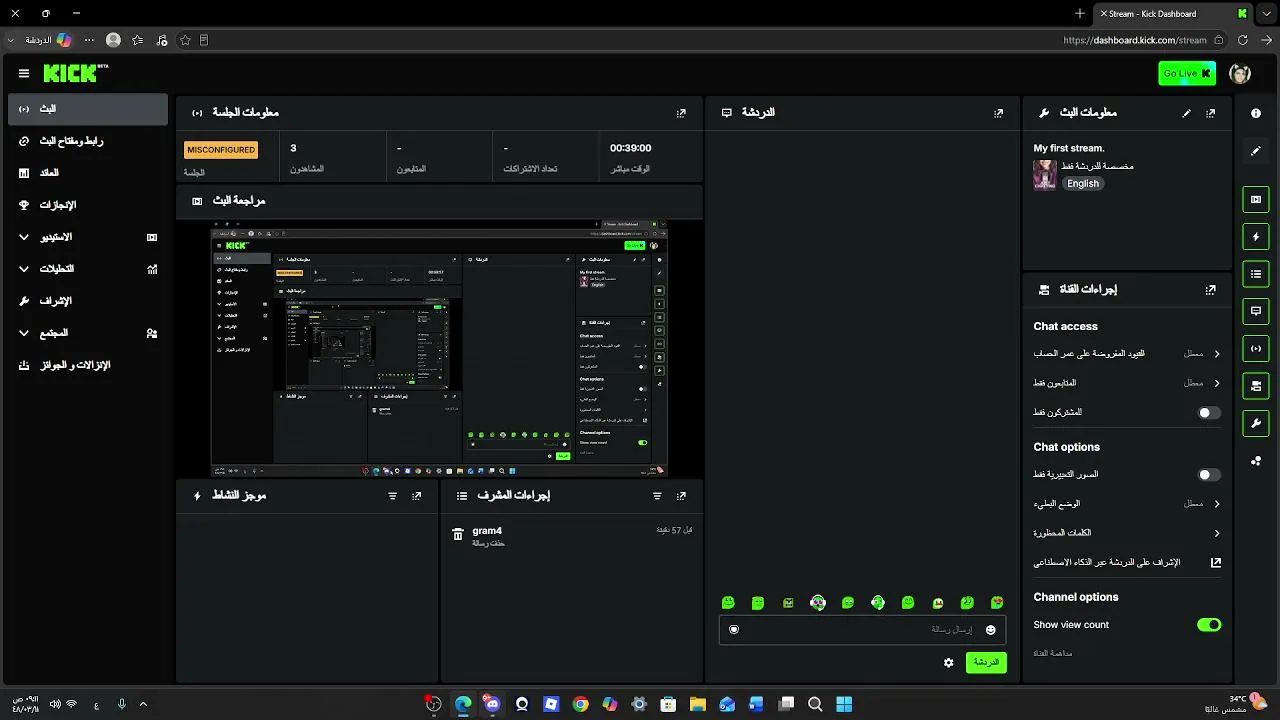Click the Go Live button
1280x720 pixels.
point(1187,73)
